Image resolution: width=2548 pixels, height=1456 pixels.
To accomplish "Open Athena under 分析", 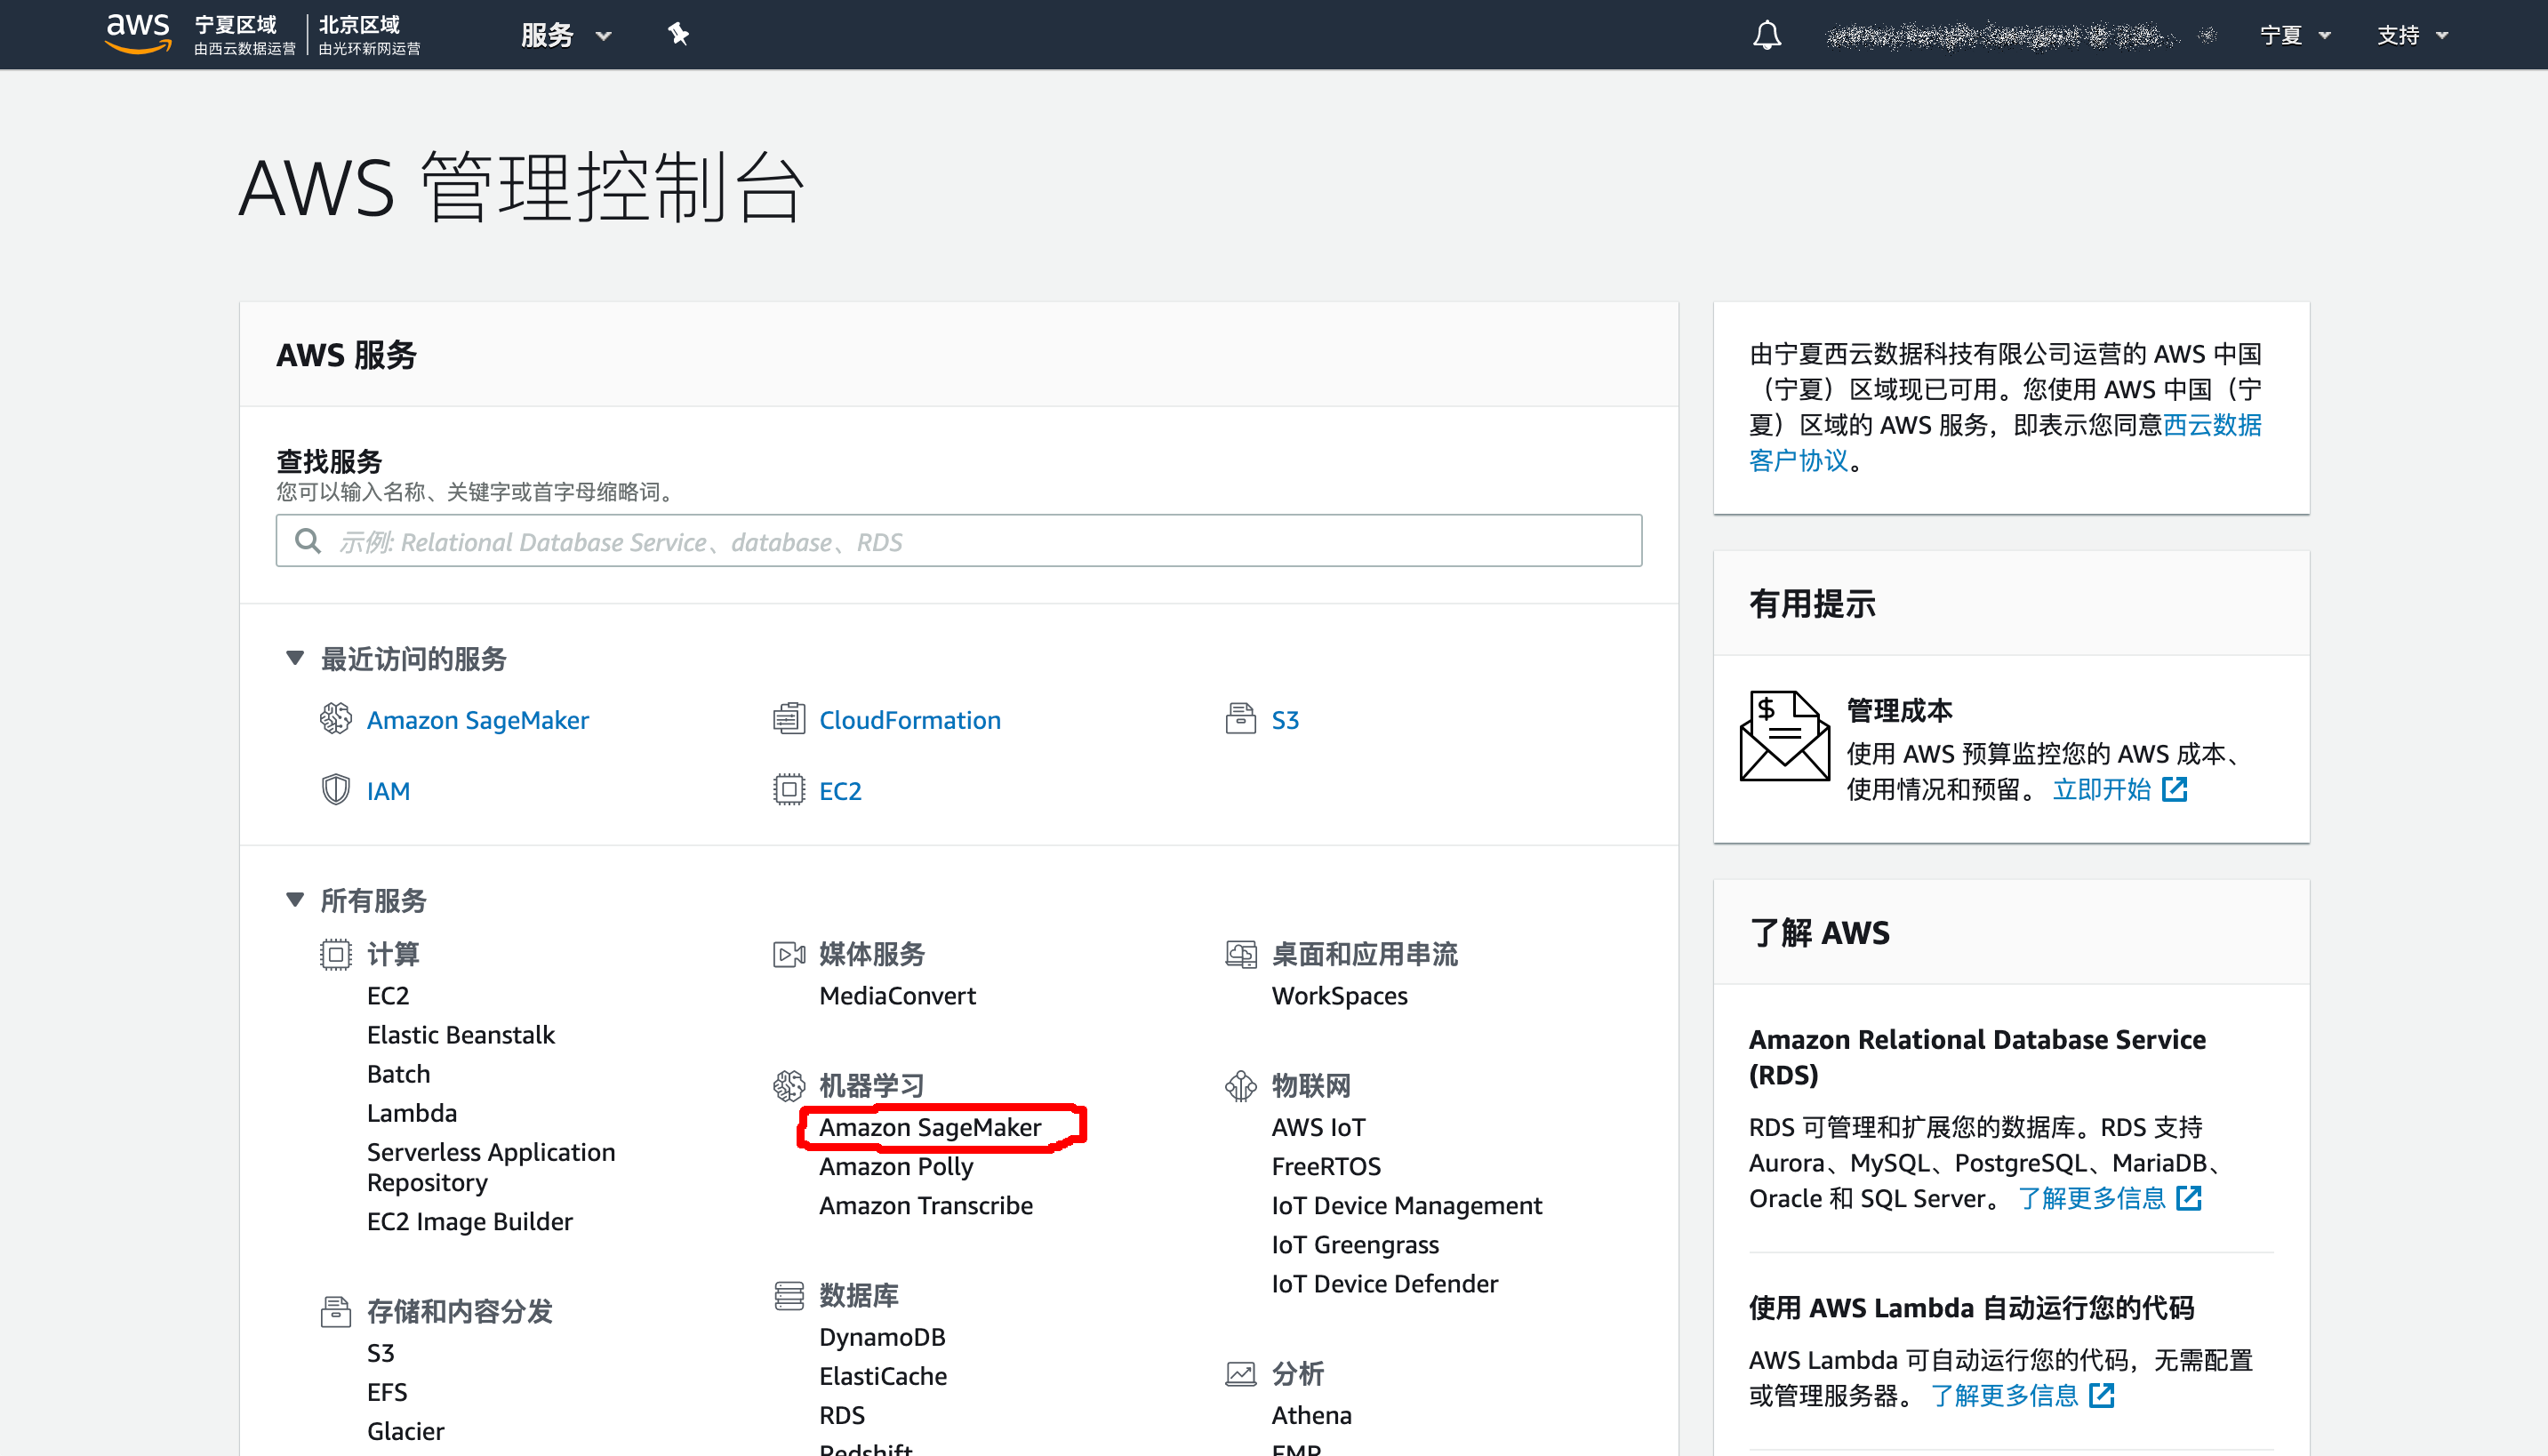I will tap(1312, 1416).
